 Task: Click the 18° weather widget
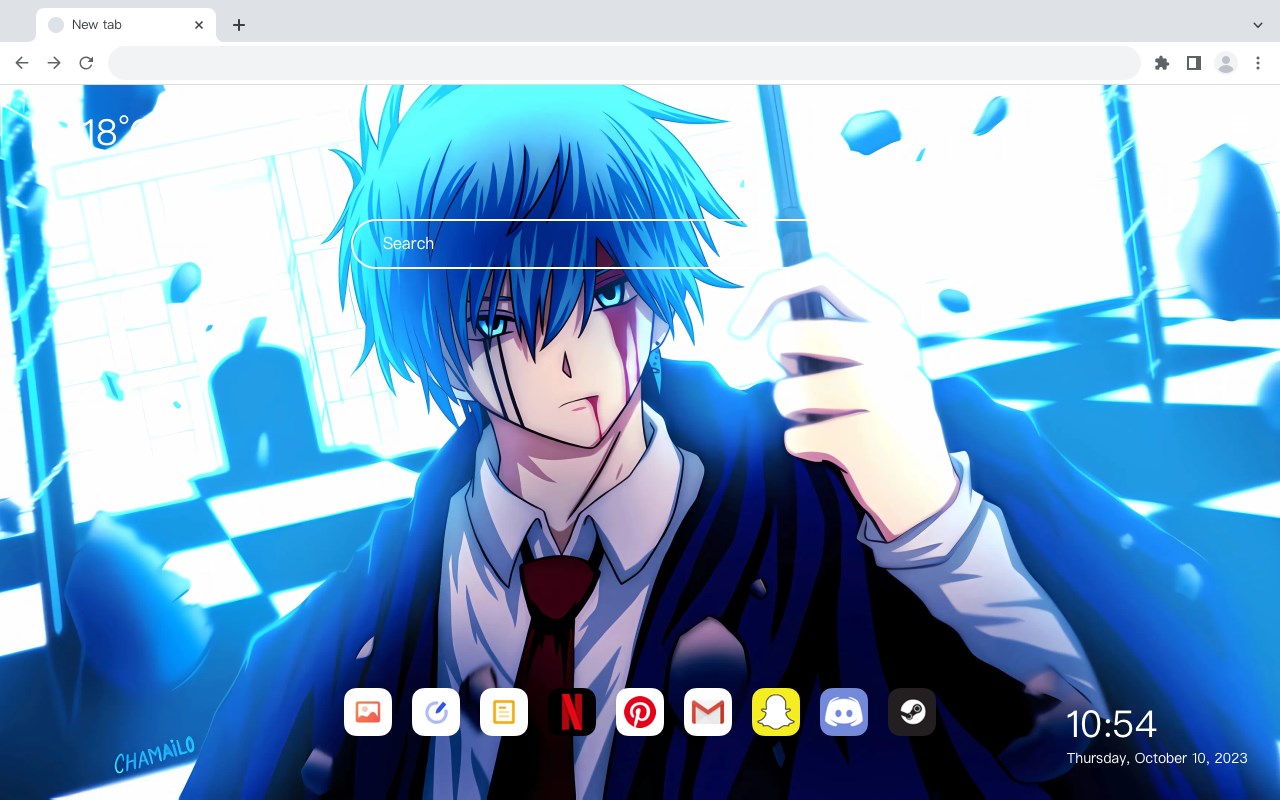click(106, 132)
